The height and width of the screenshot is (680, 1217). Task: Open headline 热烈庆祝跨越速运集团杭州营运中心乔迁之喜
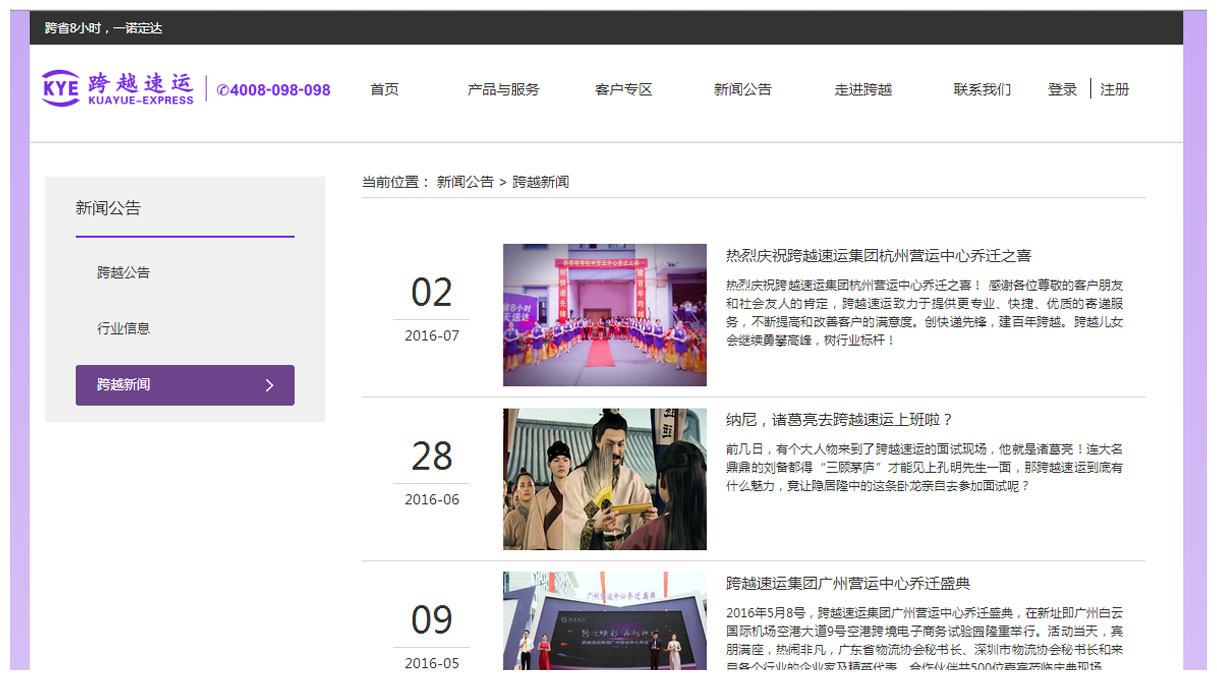[x=878, y=256]
